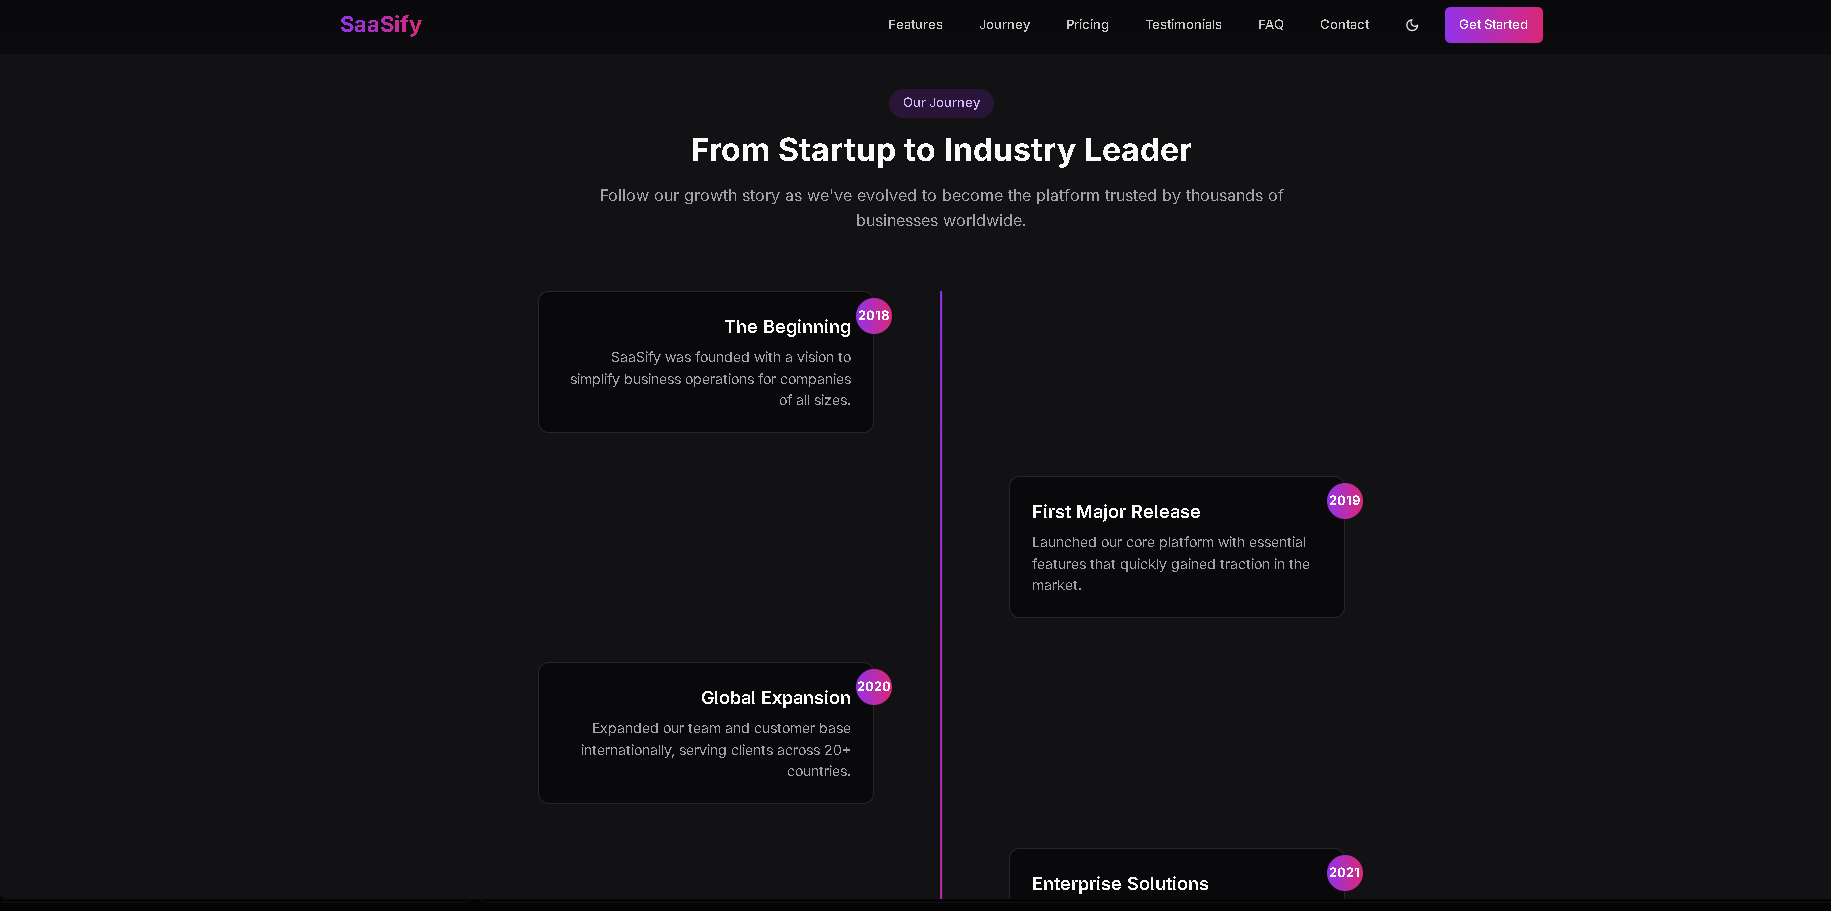Navigate to the Testimonials section
This screenshot has width=1831, height=911.
pyautogui.click(x=1183, y=24)
